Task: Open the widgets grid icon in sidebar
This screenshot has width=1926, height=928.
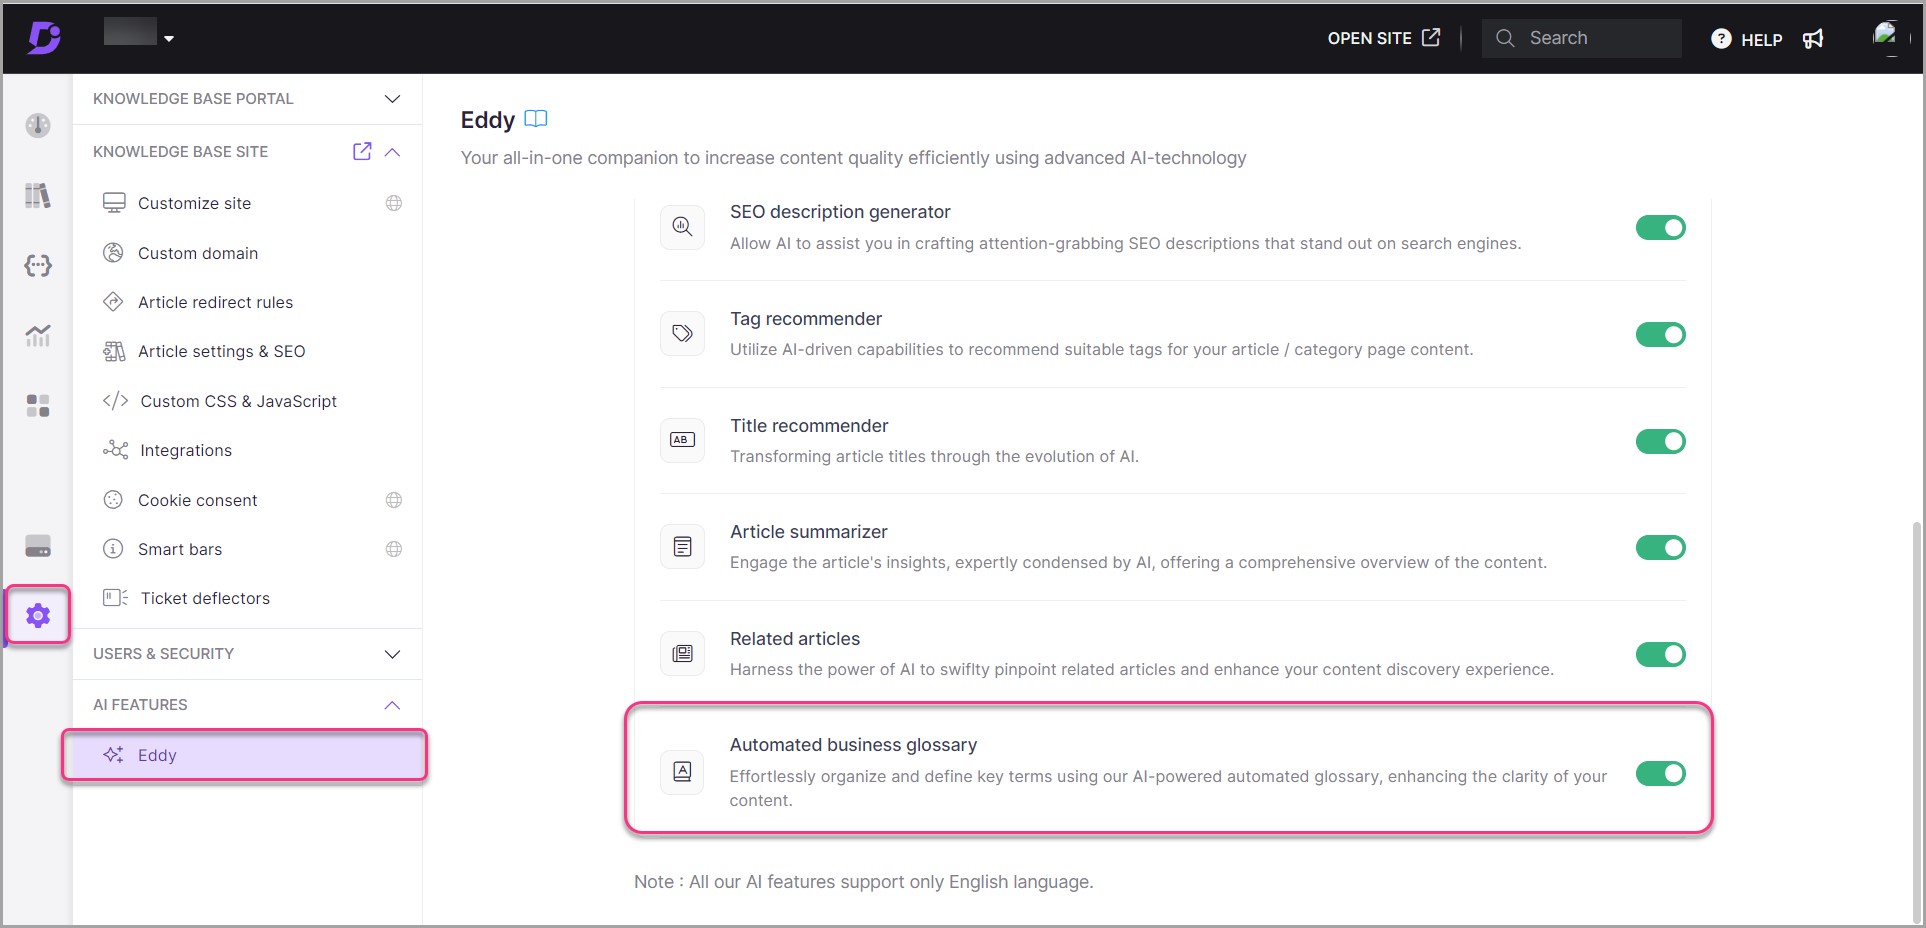Action: coord(38,406)
